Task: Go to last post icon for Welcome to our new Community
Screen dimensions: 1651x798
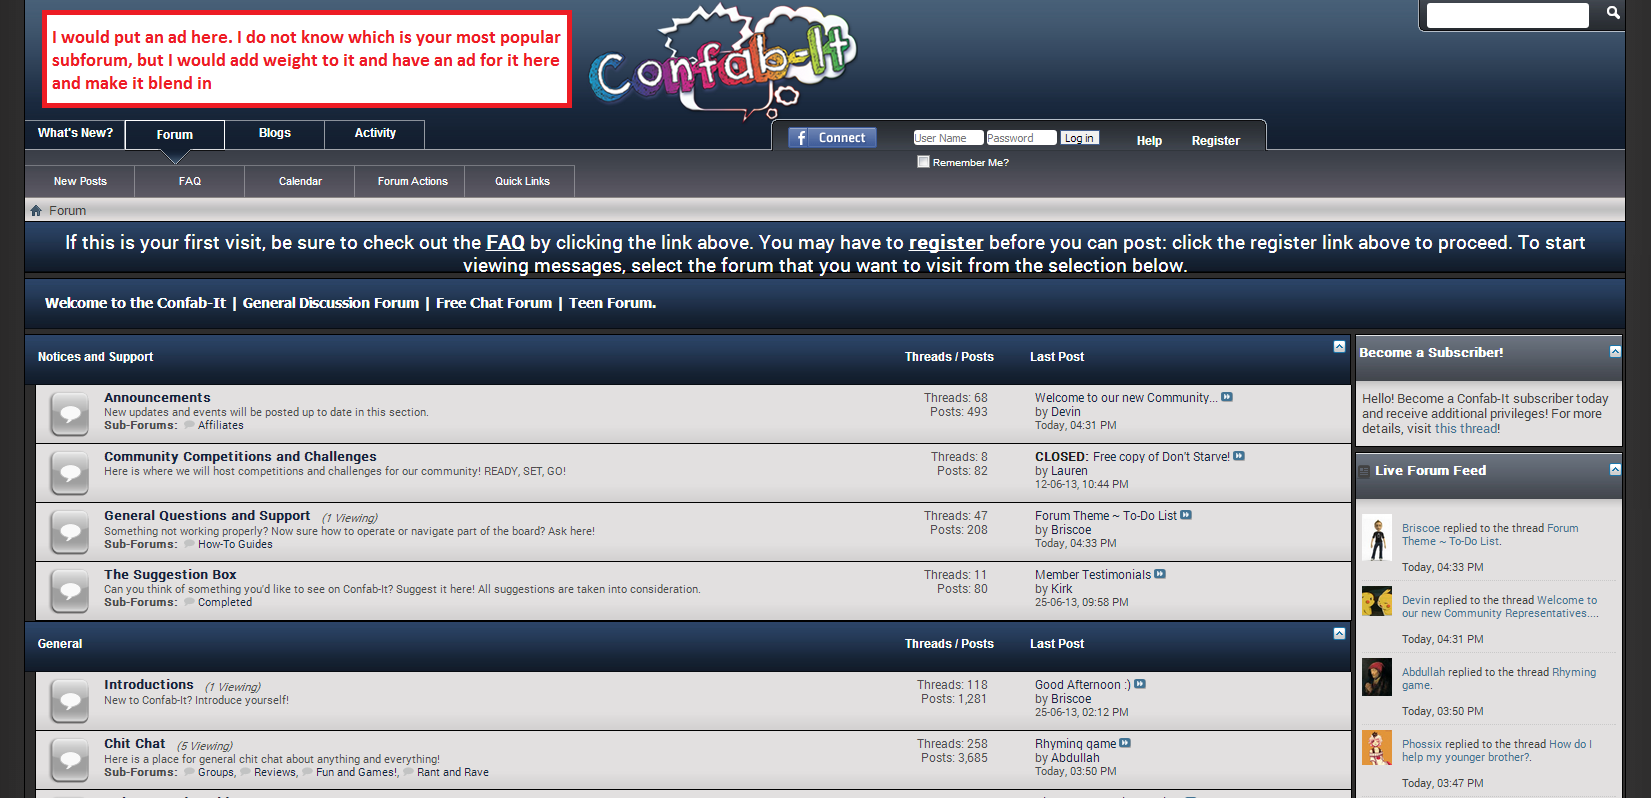Action: click(1227, 397)
